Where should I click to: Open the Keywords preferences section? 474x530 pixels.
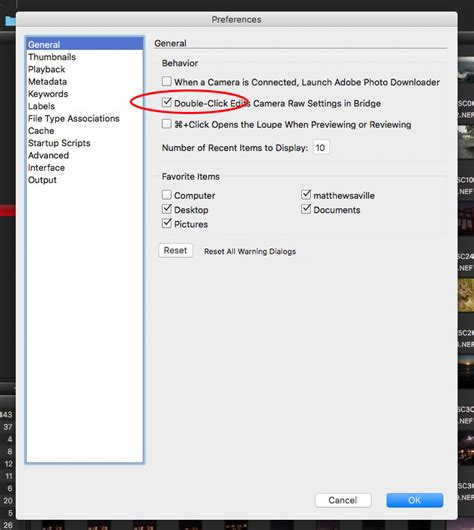tap(85, 94)
